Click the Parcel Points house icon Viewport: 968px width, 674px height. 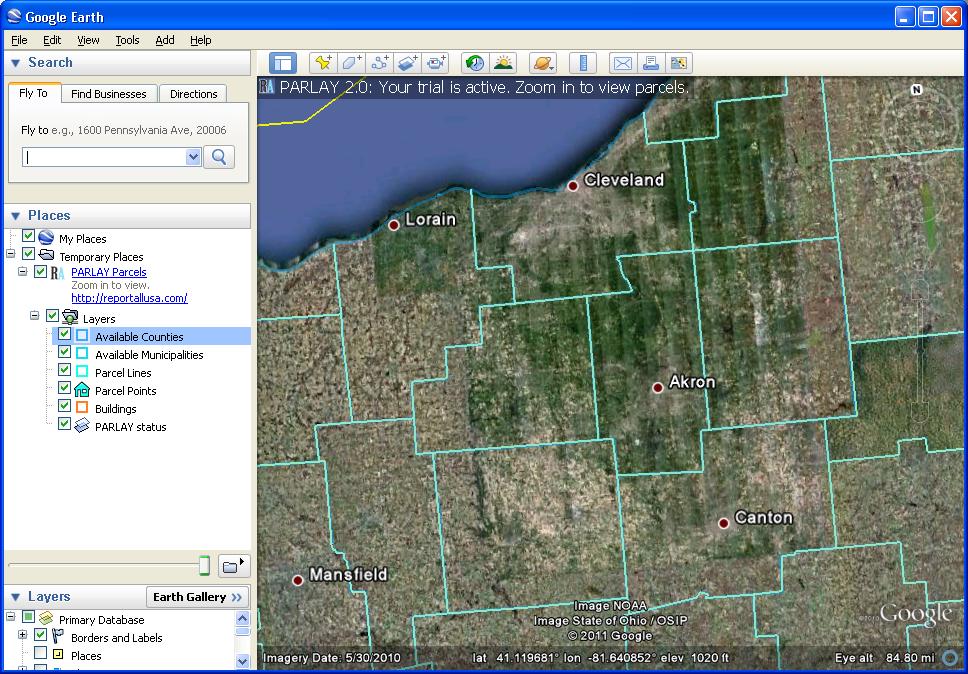point(81,389)
